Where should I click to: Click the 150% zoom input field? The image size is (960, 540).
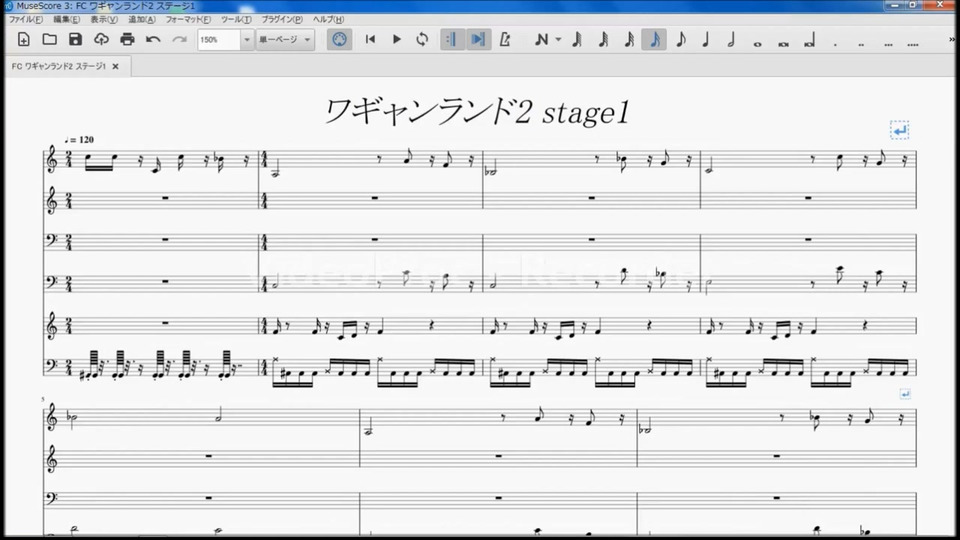tap(219, 40)
